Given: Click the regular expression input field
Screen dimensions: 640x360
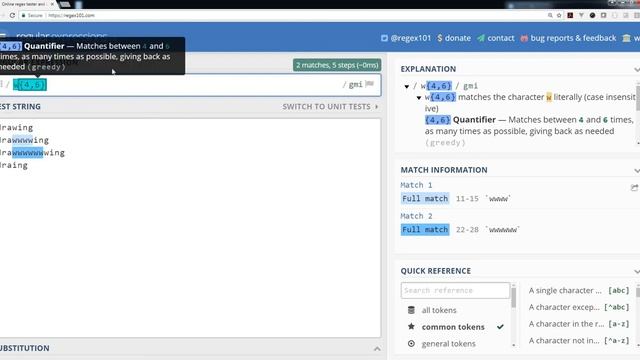Looking at the screenshot, I should [x=190, y=85].
